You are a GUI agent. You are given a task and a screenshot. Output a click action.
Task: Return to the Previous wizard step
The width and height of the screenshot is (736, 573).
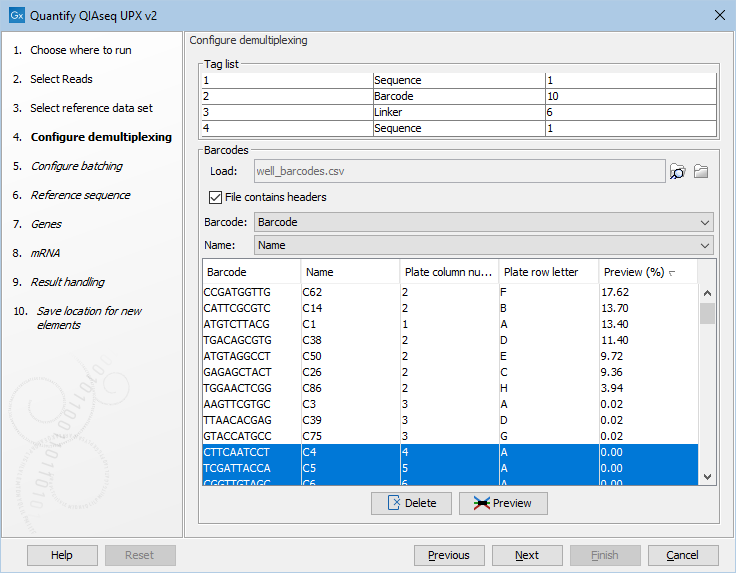[448, 555]
